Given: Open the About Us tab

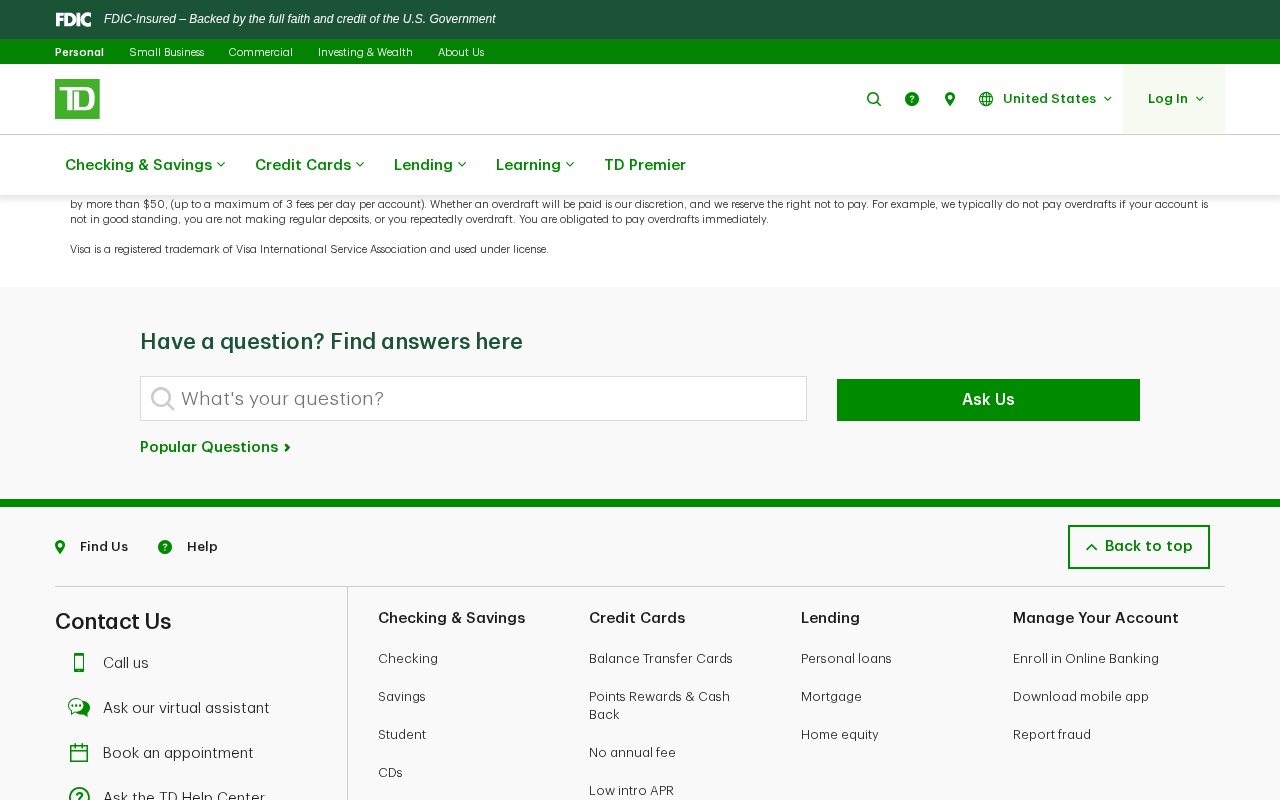Looking at the screenshot, I should click(x=461, y=52).
